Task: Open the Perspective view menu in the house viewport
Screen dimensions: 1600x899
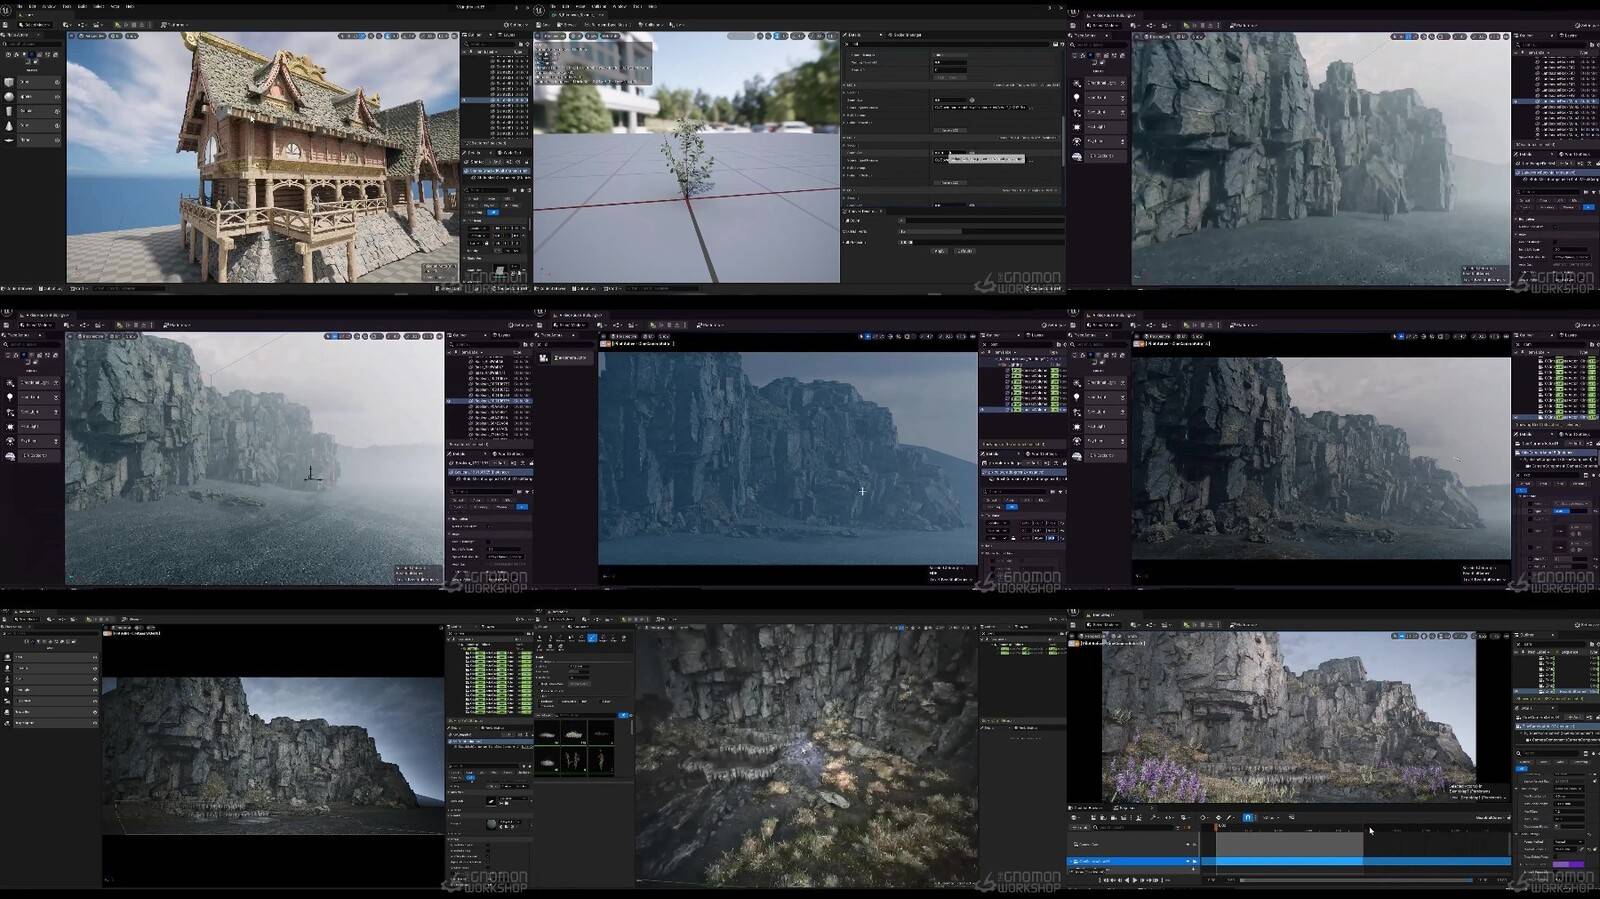Action: coord(92,36)
